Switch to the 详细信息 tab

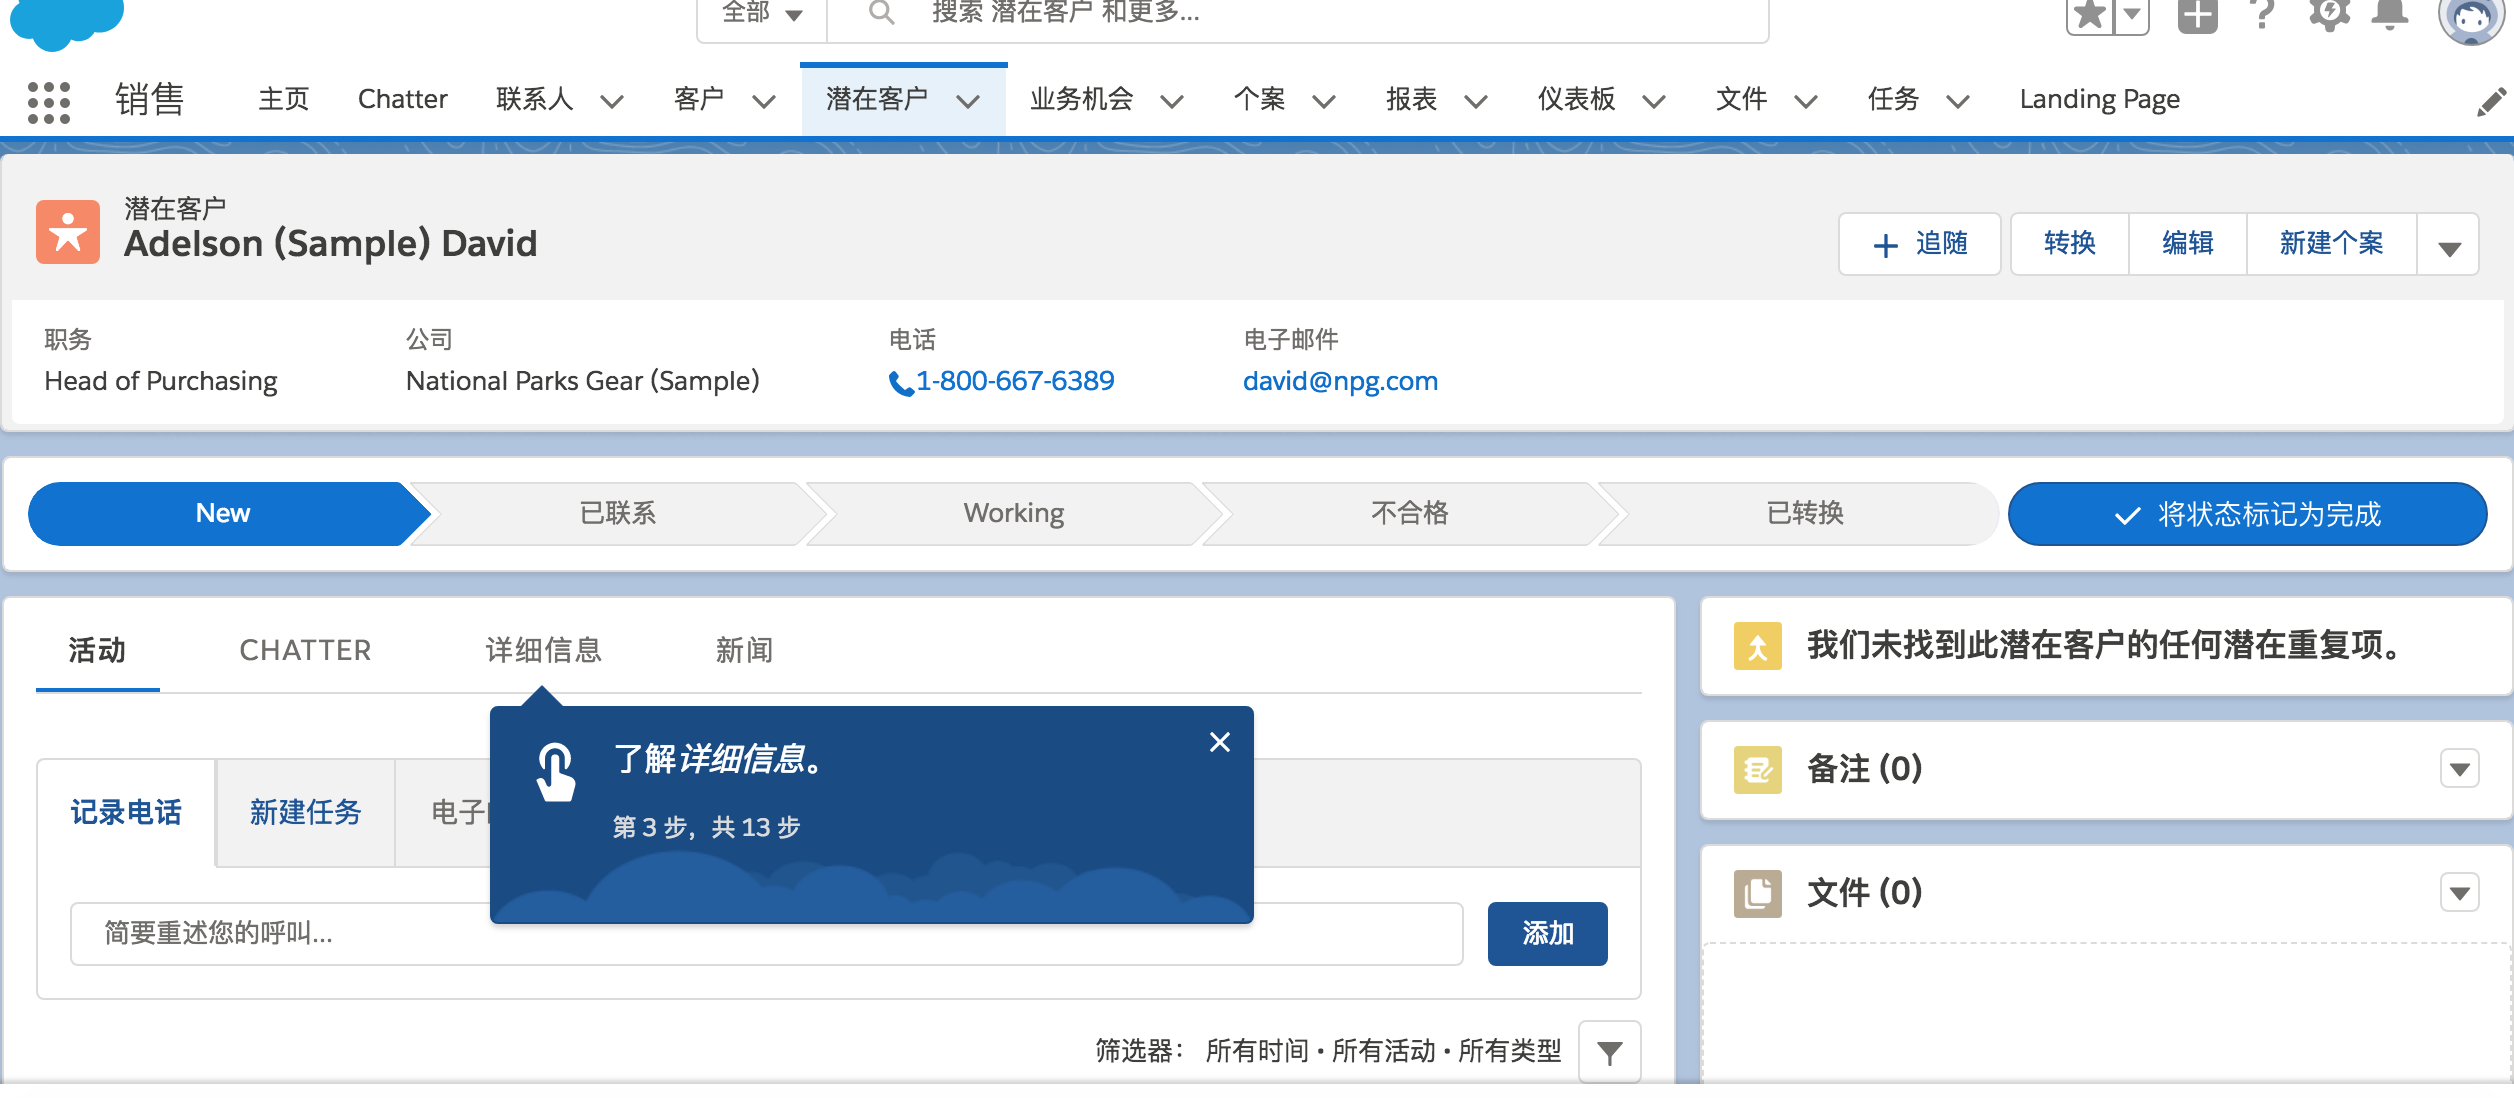[543, 651]
